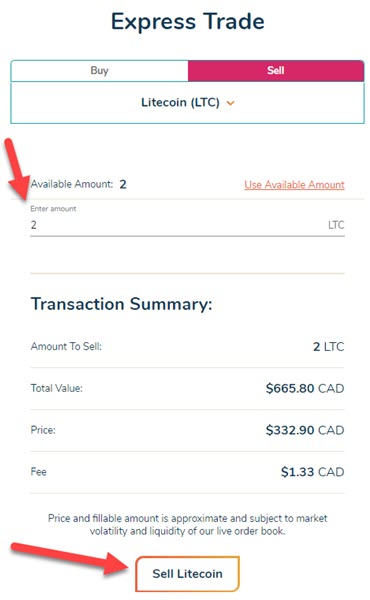Click the Use Available Amount link
Screen dimensions: 370x600
pos(294,185)
